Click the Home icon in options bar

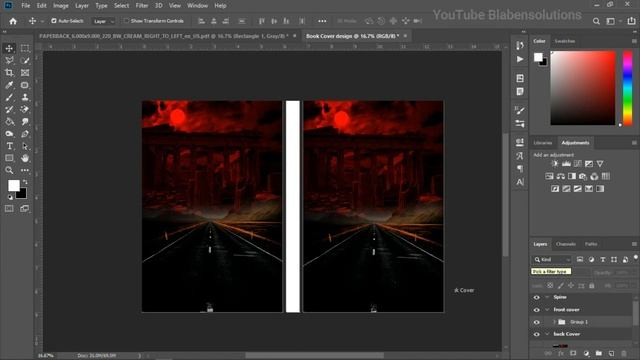[x=13, y=21]
